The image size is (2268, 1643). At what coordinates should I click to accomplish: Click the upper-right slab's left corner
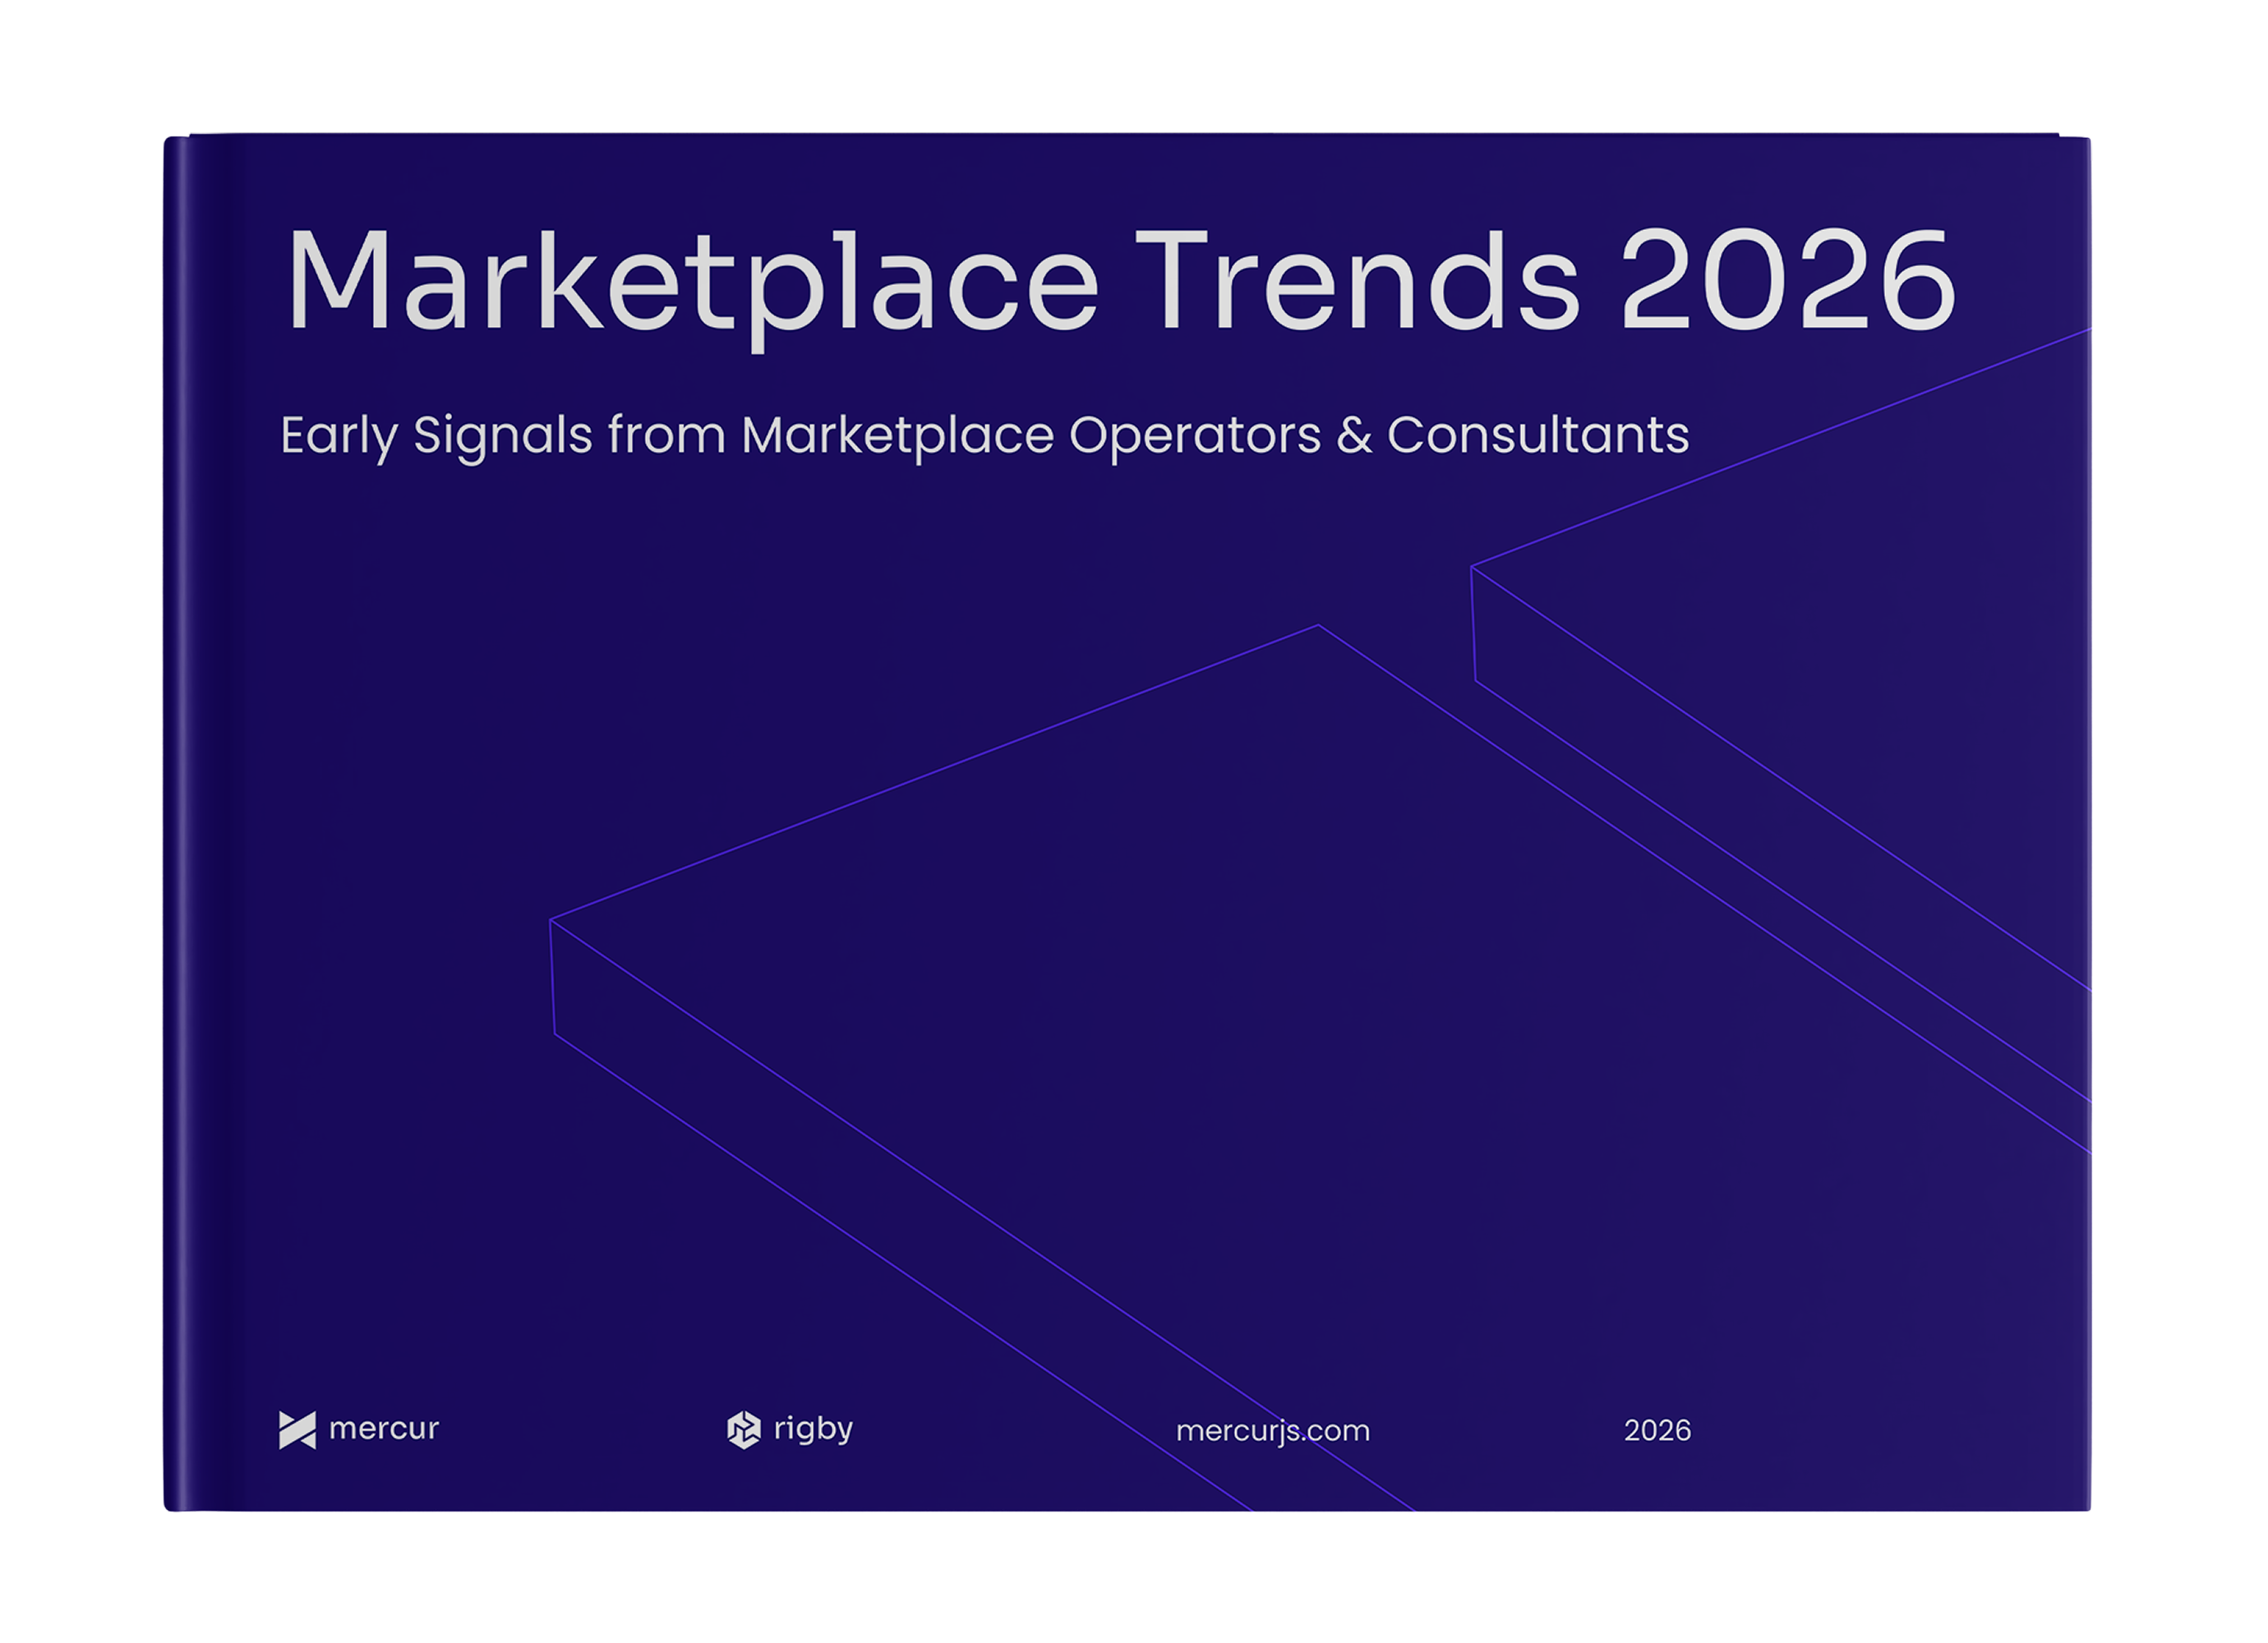pyautogui.click(x=1472, y=567)
